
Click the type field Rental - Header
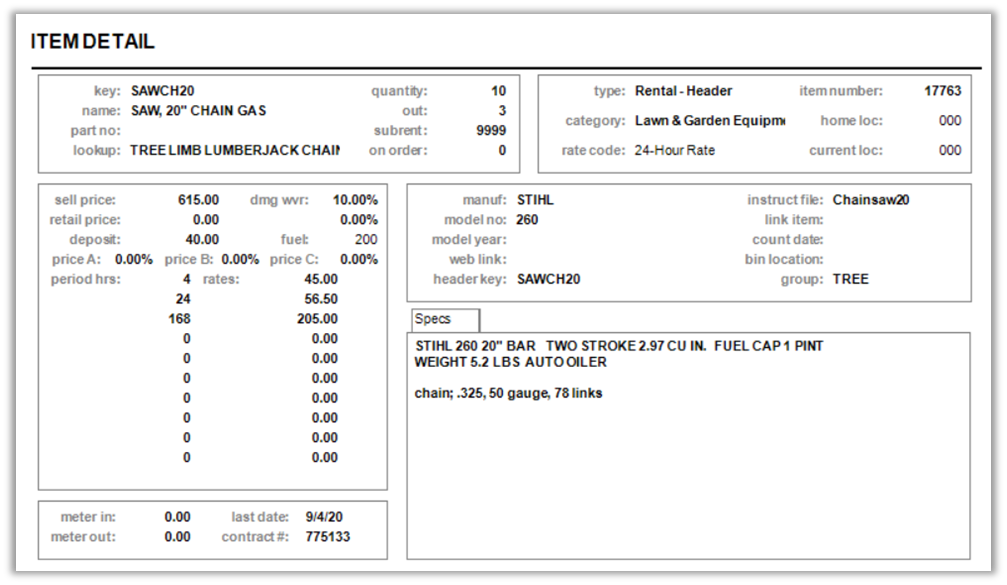click(683, 91)
